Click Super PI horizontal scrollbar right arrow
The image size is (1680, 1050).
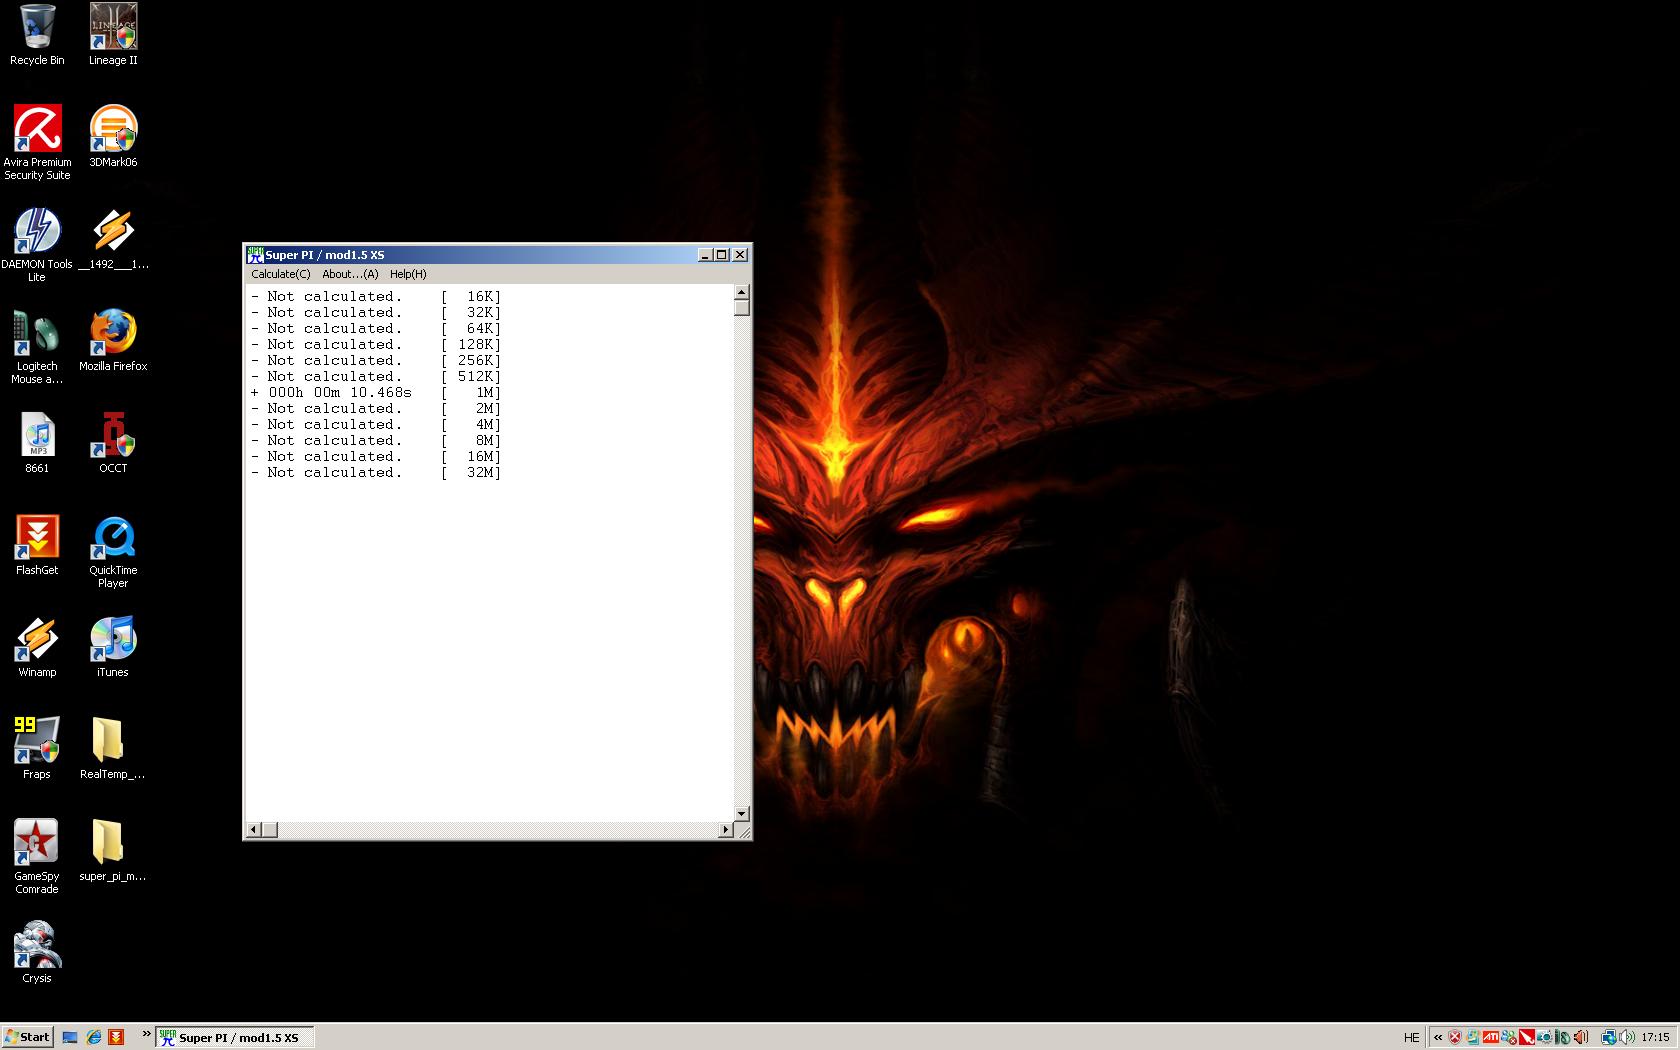pyautogui.click(x=726, y=829)
